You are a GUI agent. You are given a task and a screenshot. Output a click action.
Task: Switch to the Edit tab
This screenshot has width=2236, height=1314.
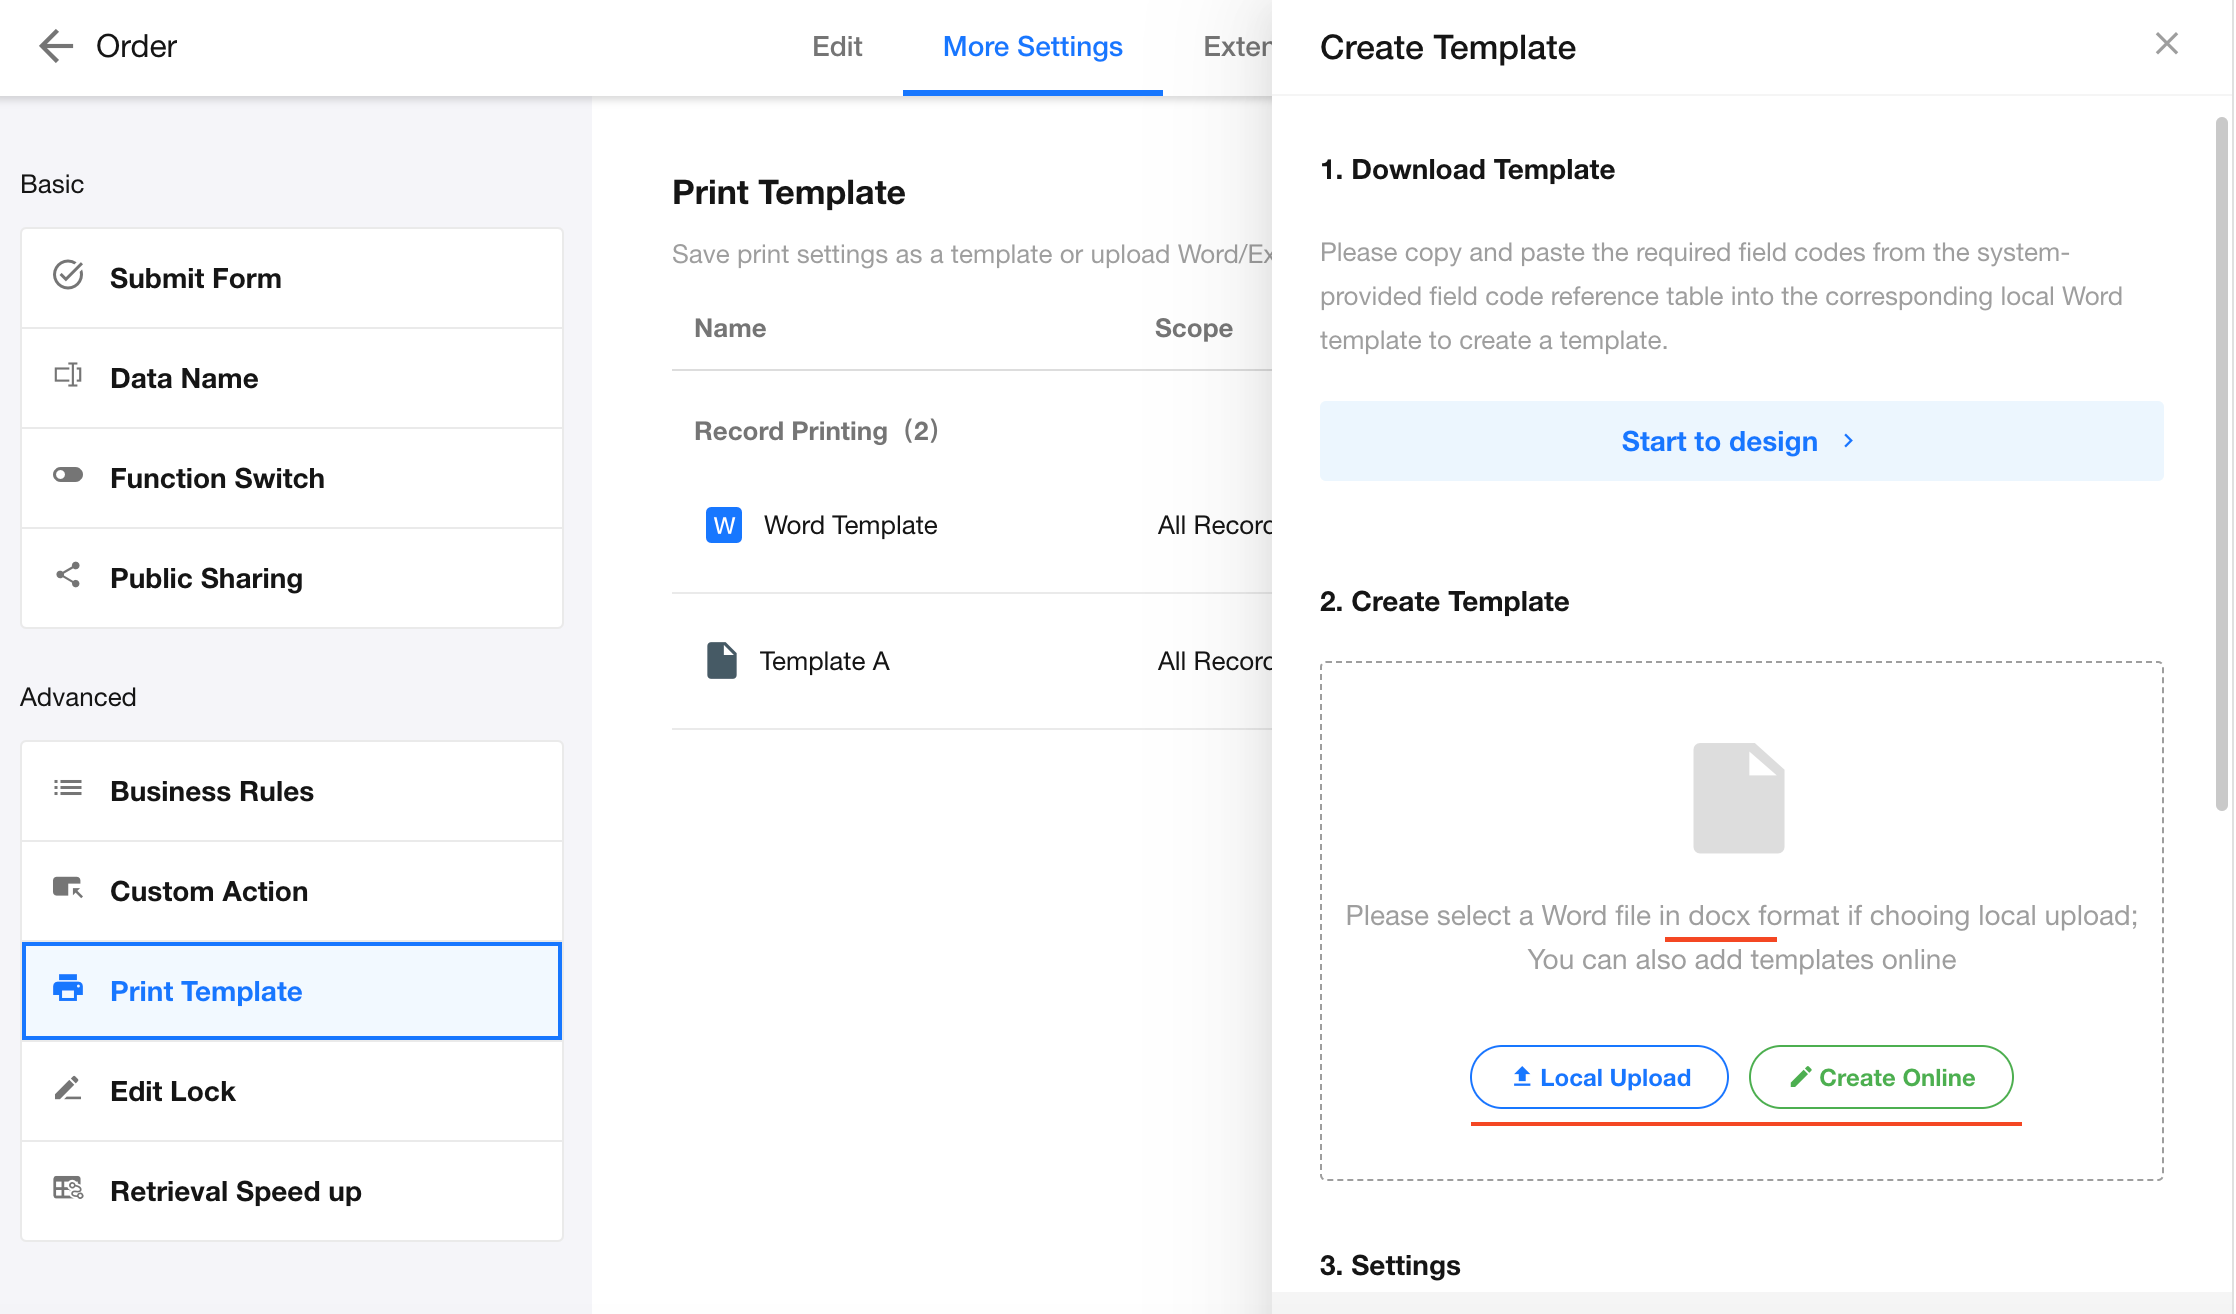click(x=837, y=46)
